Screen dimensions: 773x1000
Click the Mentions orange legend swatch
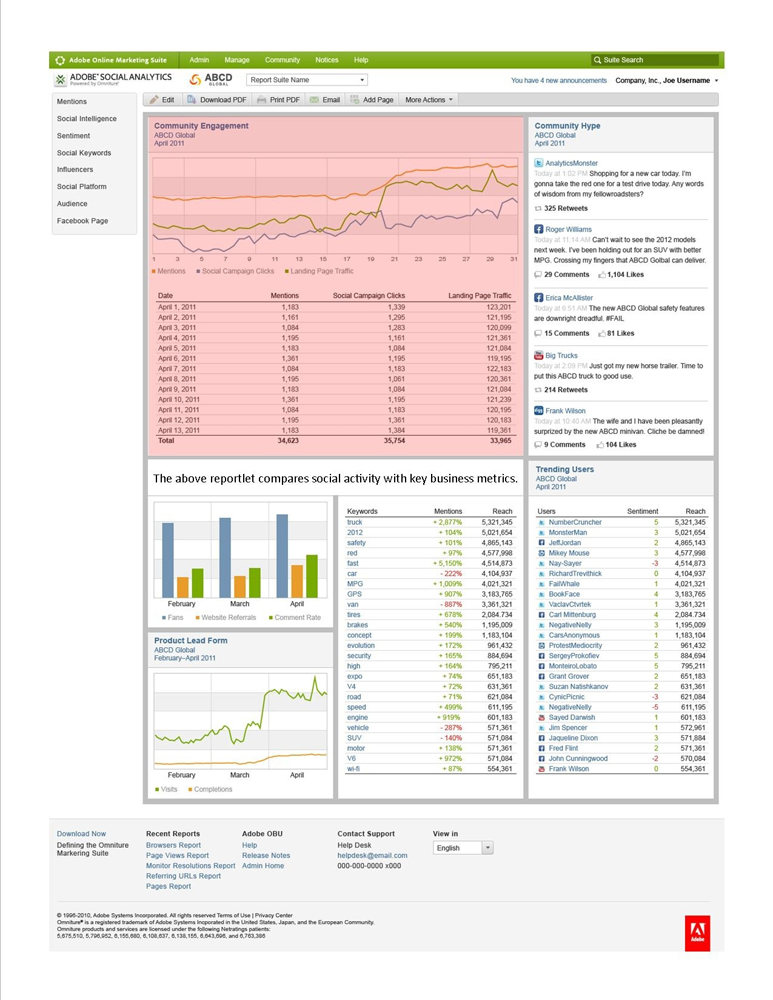[154, 271]
